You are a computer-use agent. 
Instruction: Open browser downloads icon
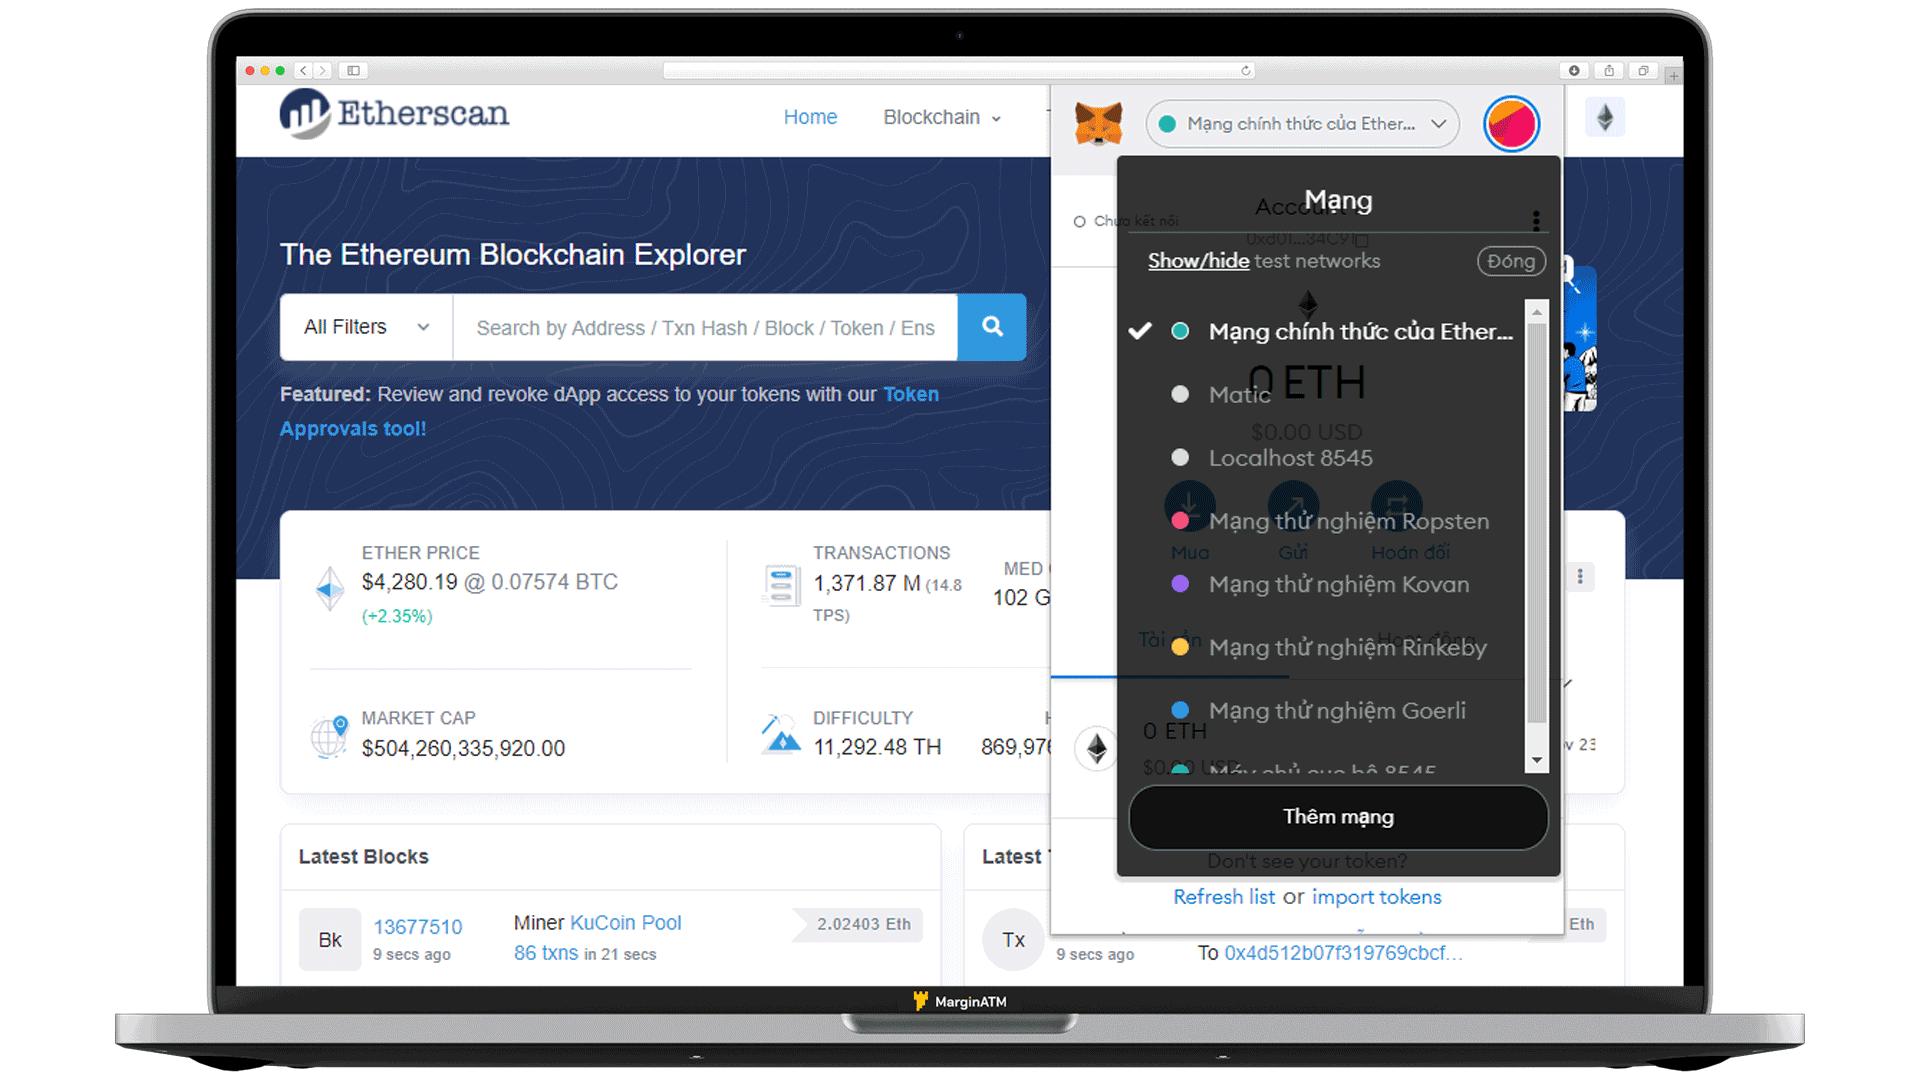(x=1574, y=71)
